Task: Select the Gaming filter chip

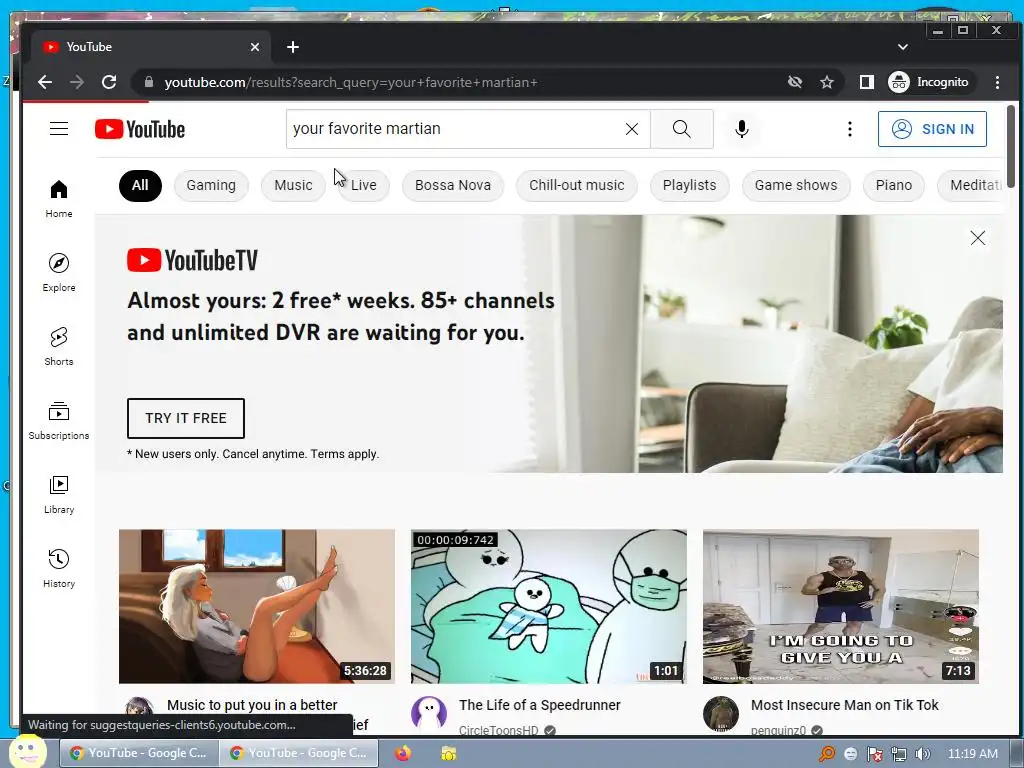Action: coord(211,185)
